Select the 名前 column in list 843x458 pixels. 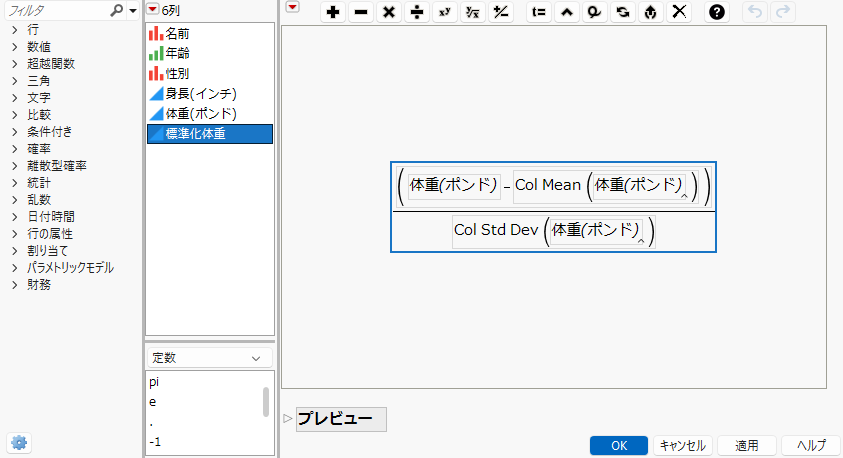(210, 34)
